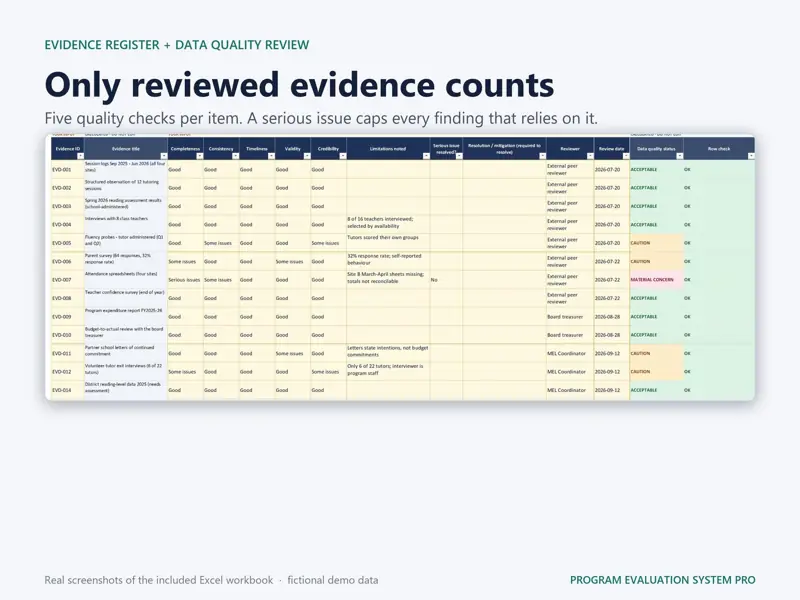Select the EVD-007 evidence ID cell
Image resolution: width=800 pixels, height=600 pixels.
coord(67,280)
